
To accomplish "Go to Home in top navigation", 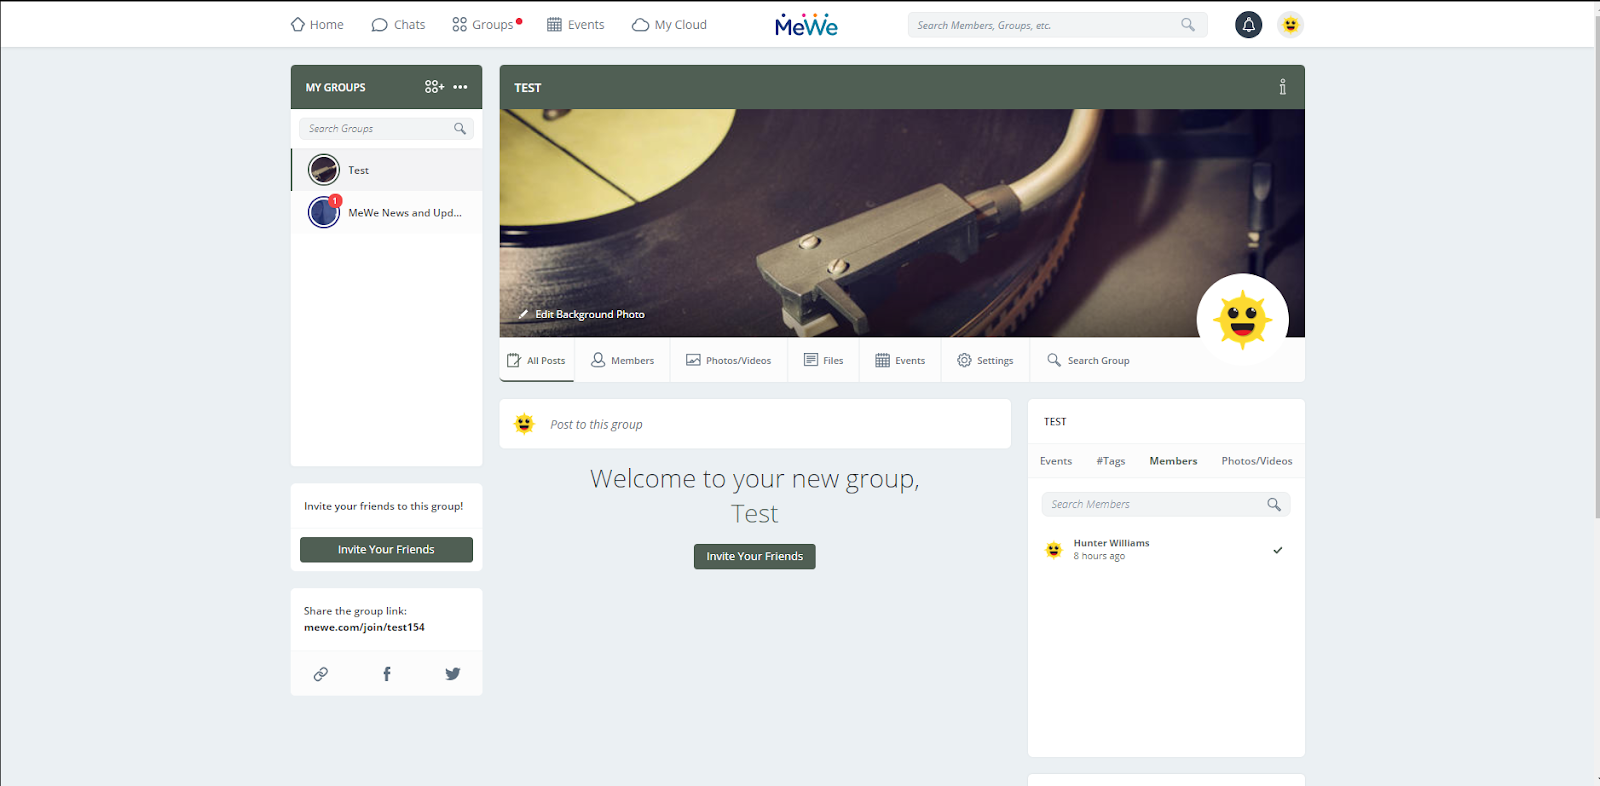I will pos(317,25).
